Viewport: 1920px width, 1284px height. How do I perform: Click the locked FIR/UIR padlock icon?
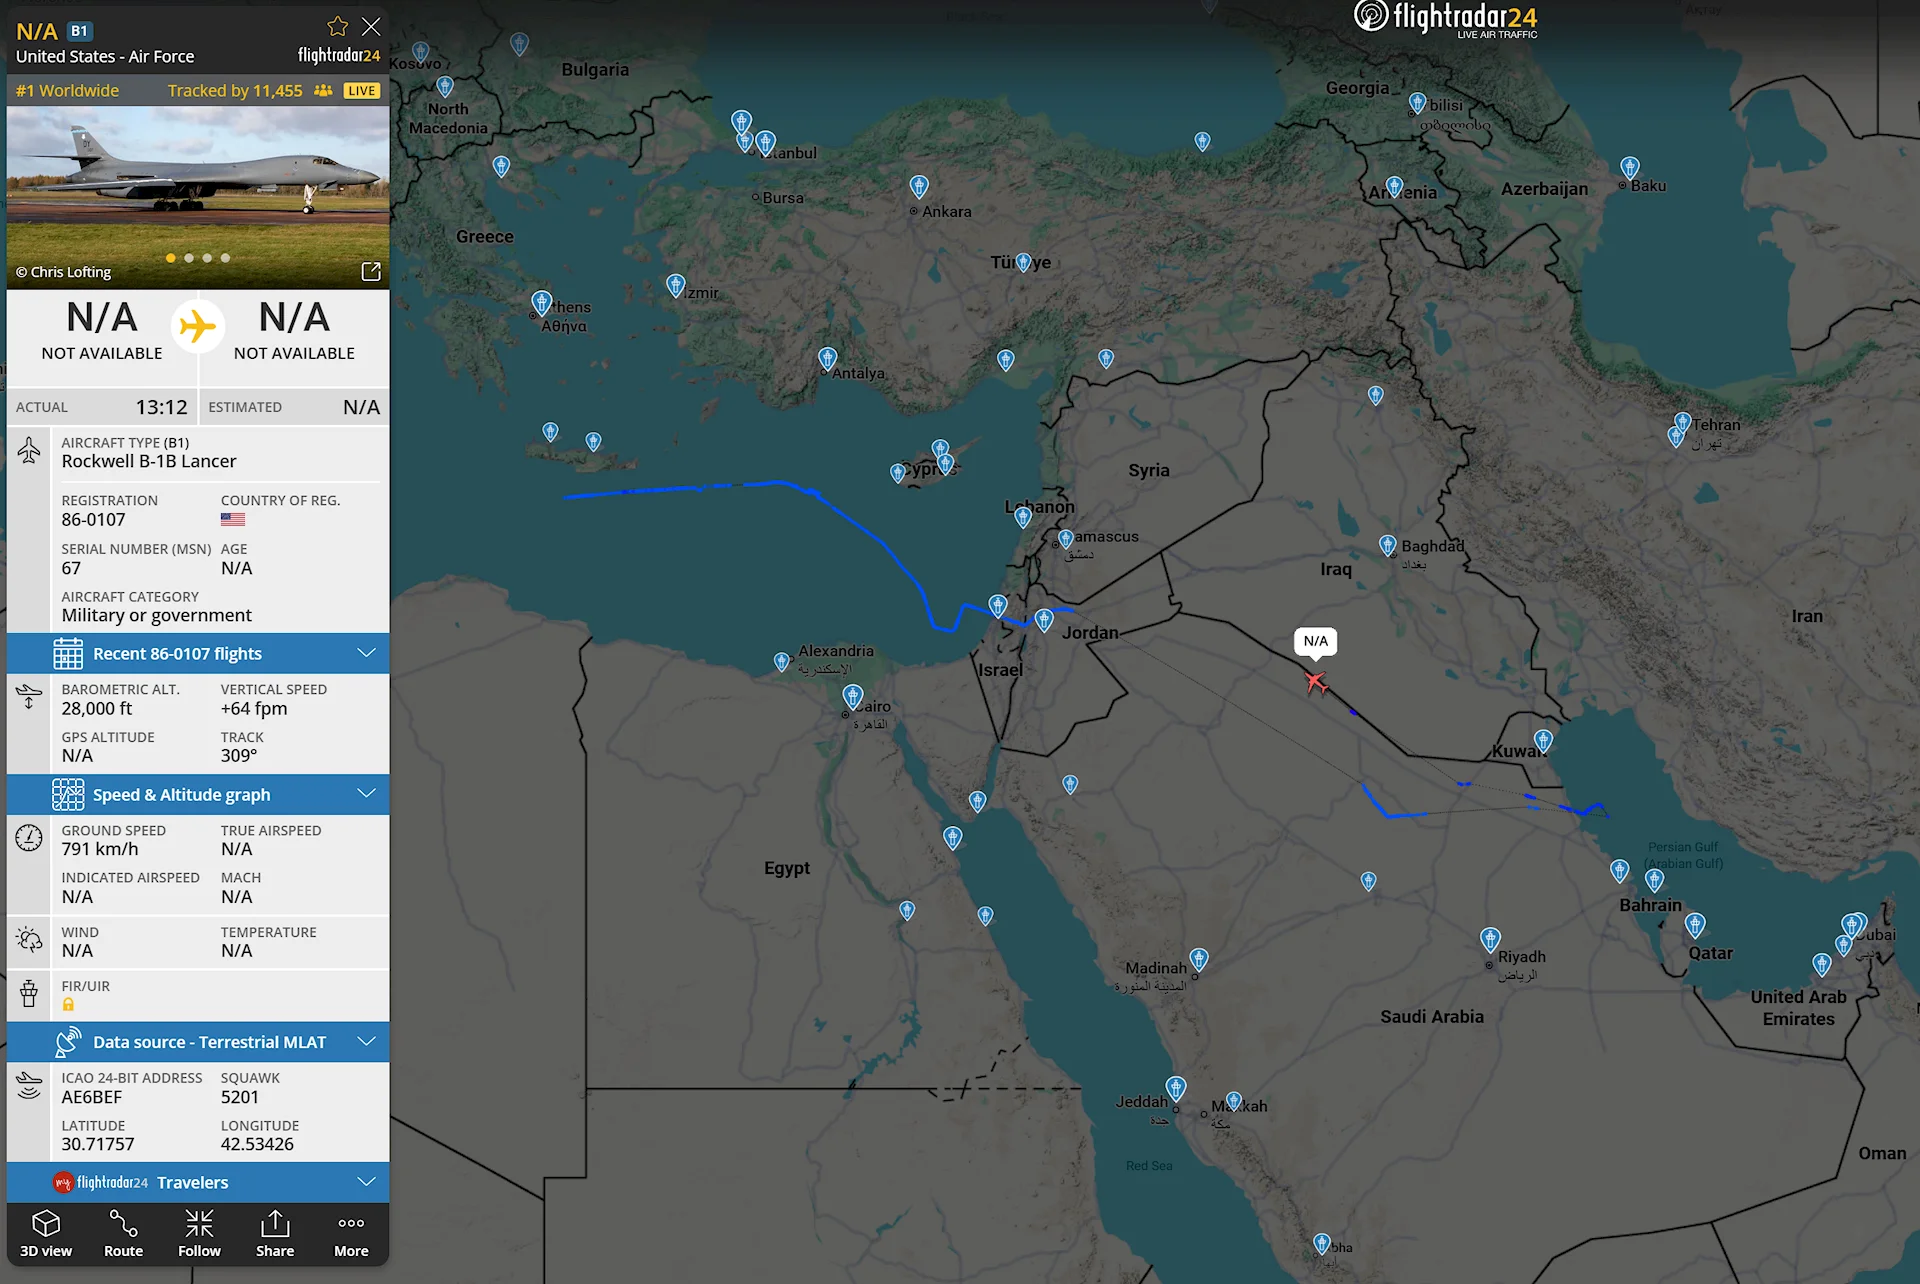(x=68, y=1005)
